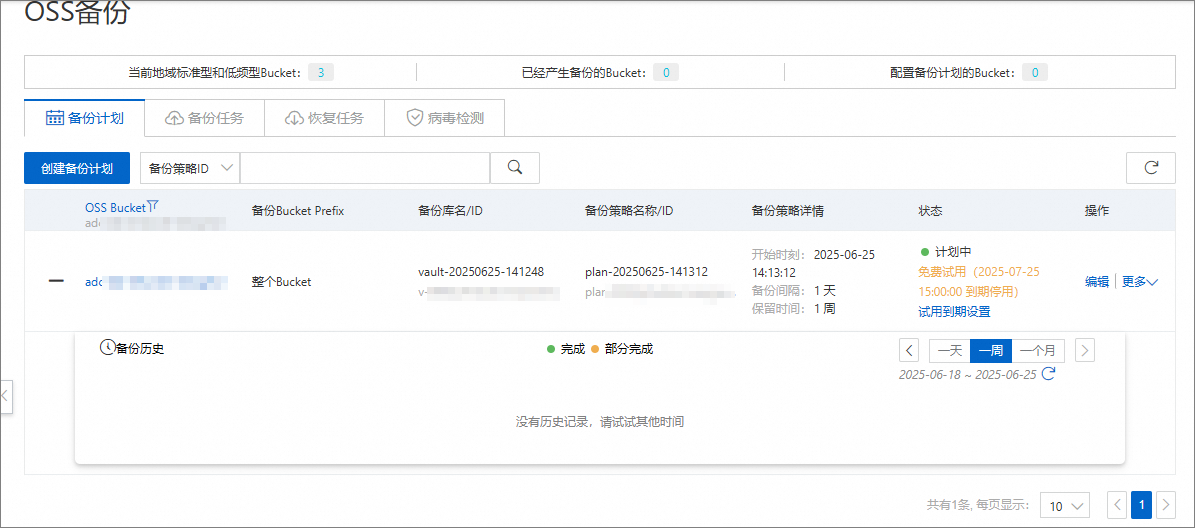The width and height of the screenshot is (1195, 528).
Task: Select page 1 in pagination
Action: pos(1142,505)
